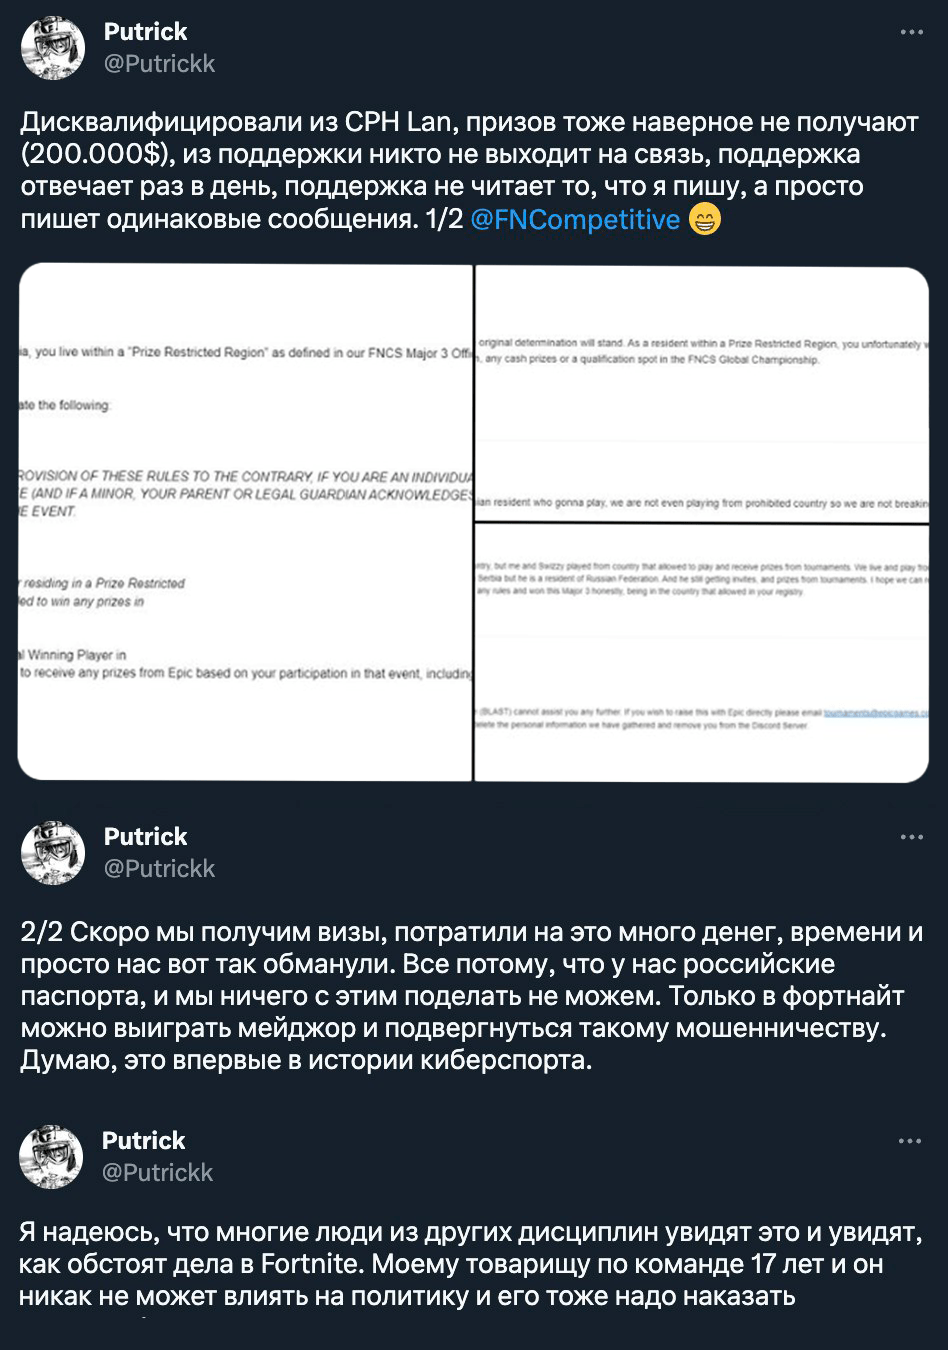Click the @Putrickk handle on the last tweet
Image resolution: width=948 pixels, height=1350 pixels.
(x=157, y=1173)
